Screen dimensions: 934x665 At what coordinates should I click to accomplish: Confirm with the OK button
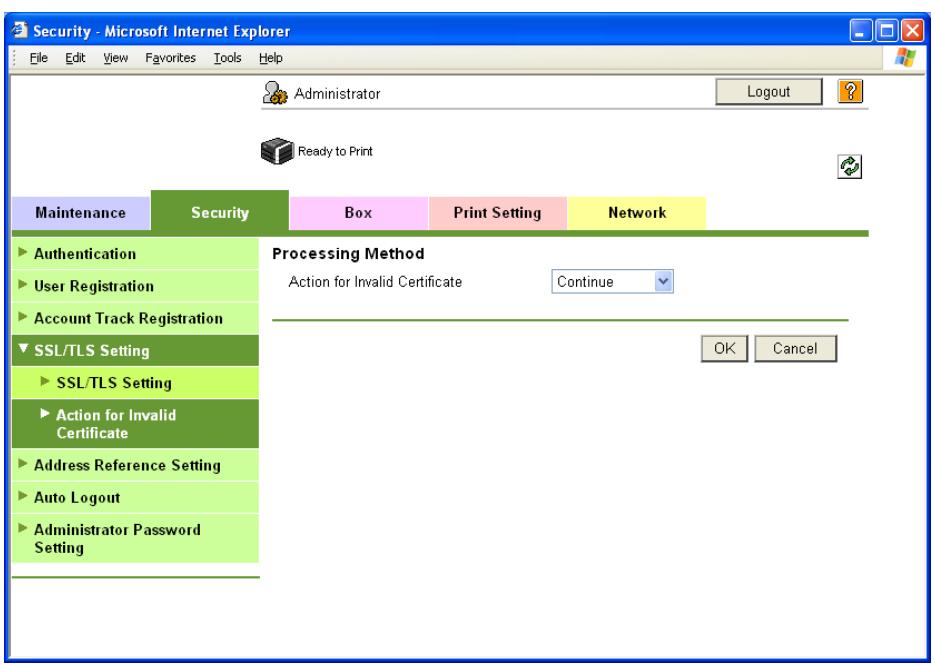pos(724,349)
